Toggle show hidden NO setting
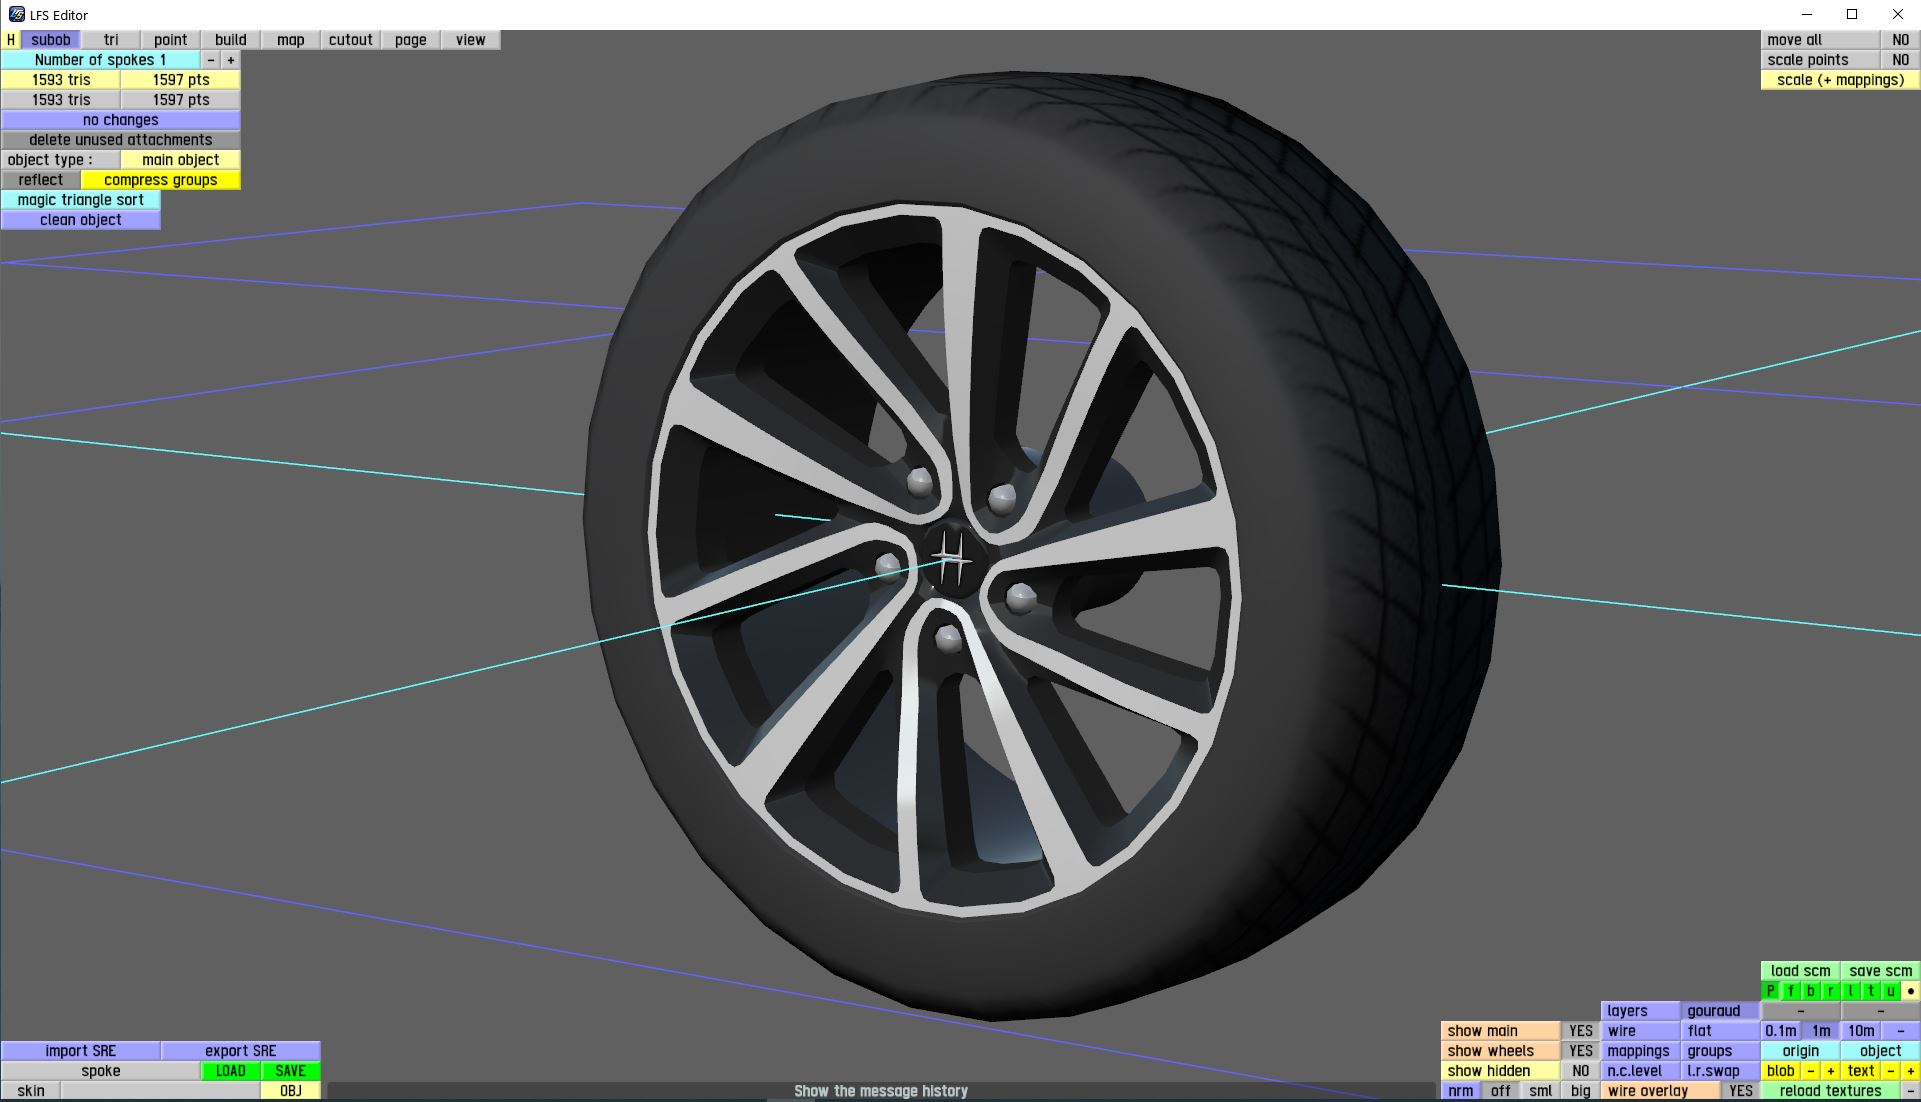Screen dimensions: 1921x1102 (x=1580, y=1071)
